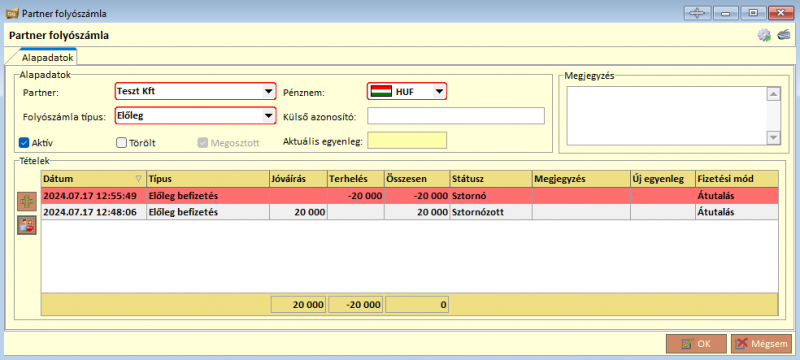The width and height of the screenshot is (800, 360).
Task: Click the app icon in title bar
Action: pos(13,13)
